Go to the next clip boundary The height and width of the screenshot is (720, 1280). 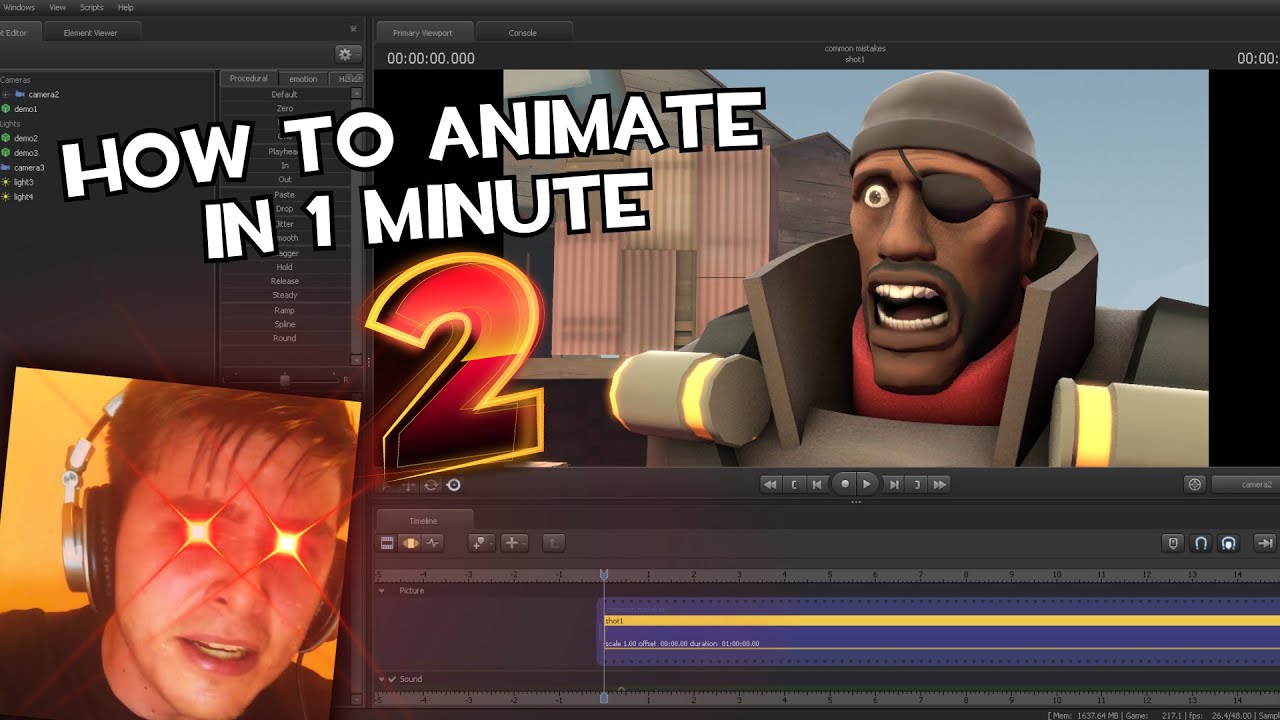tap(917, 484)
